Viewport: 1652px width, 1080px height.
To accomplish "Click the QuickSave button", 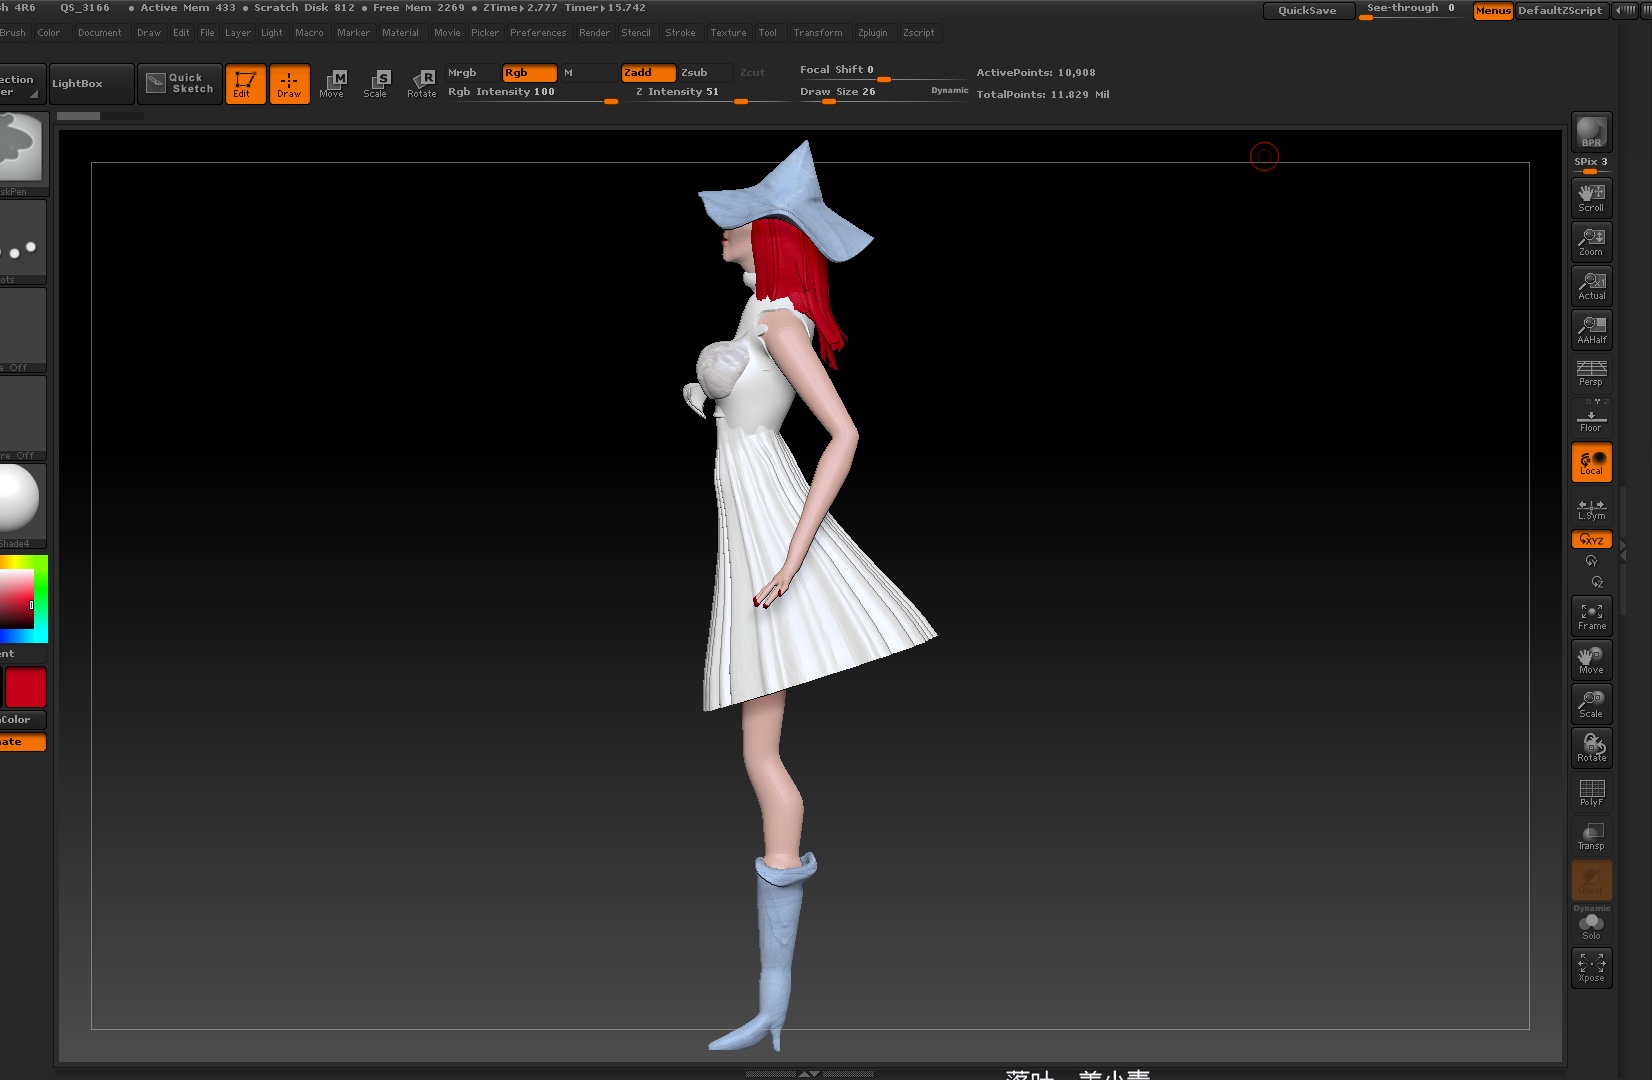I will pos(1307,11).
